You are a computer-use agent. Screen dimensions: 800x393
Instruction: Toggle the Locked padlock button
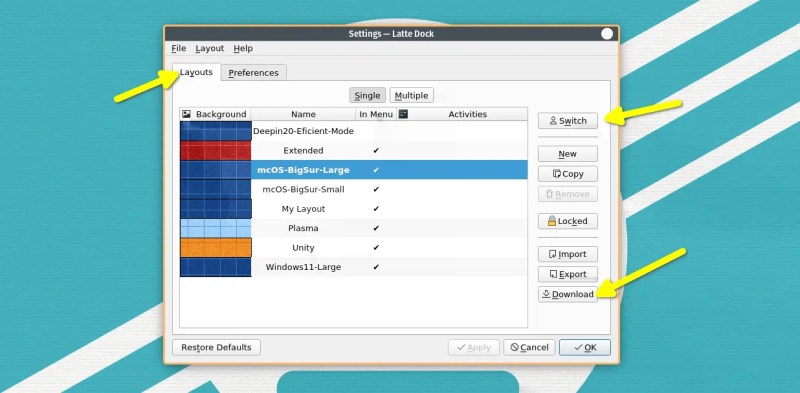[x=567, y=221]
